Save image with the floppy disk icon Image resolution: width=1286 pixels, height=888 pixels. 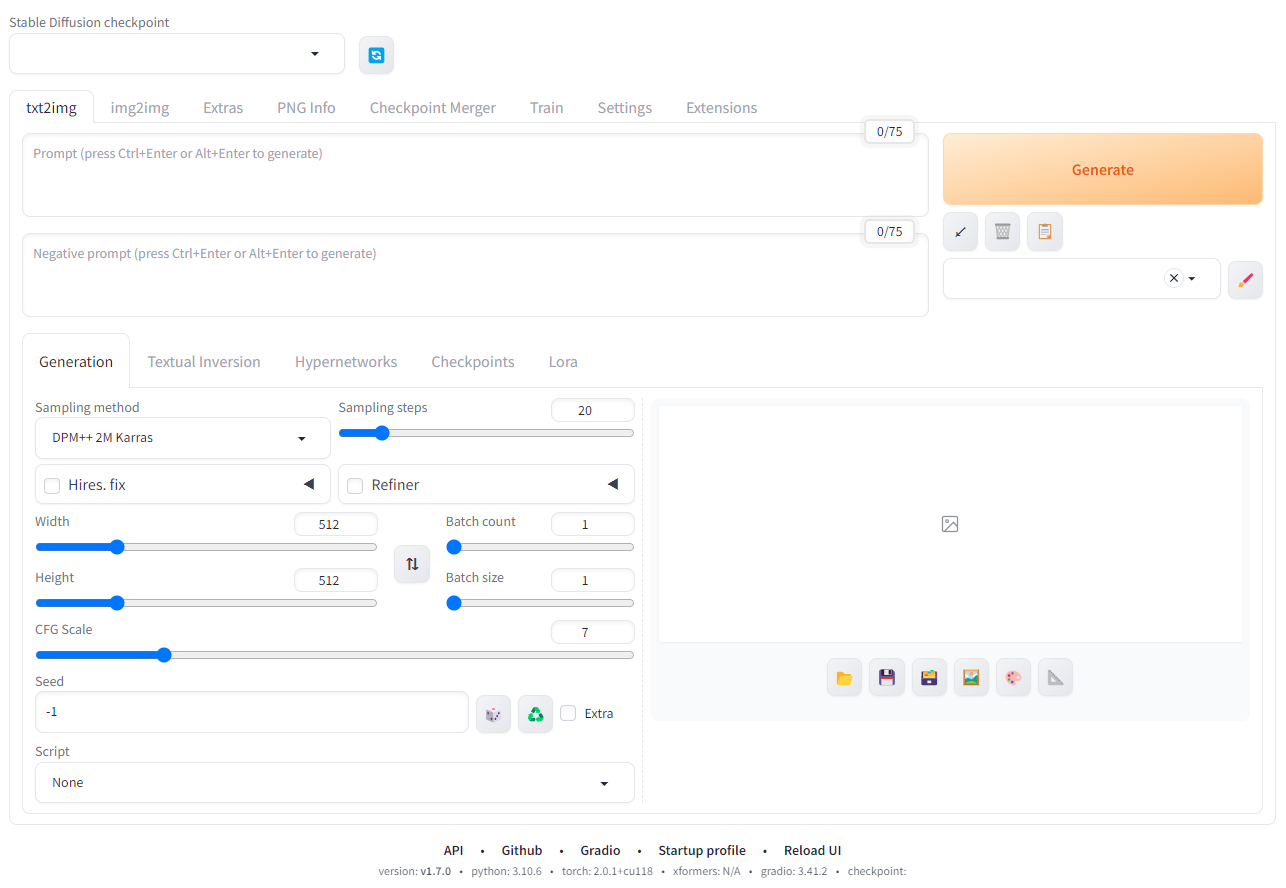point(886,678)
